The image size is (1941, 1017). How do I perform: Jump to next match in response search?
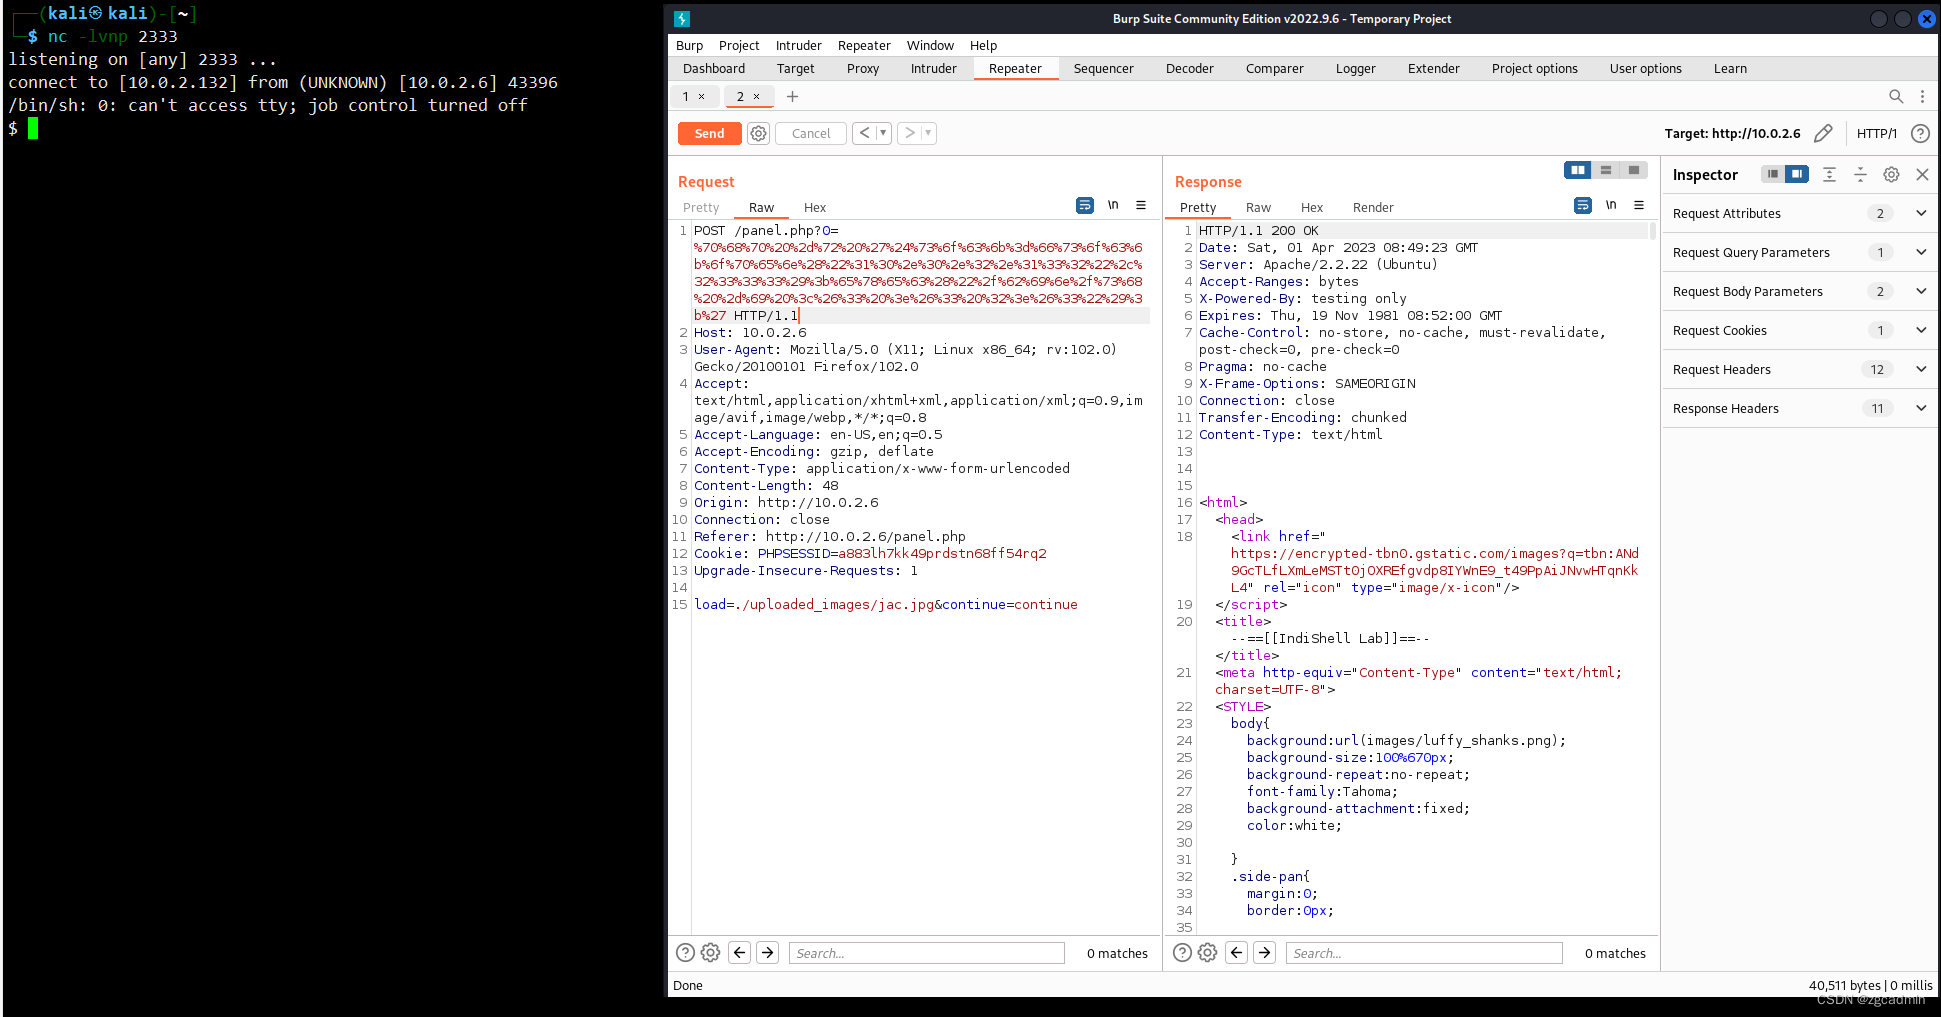pyautogui.click(x=1265, y=953)
